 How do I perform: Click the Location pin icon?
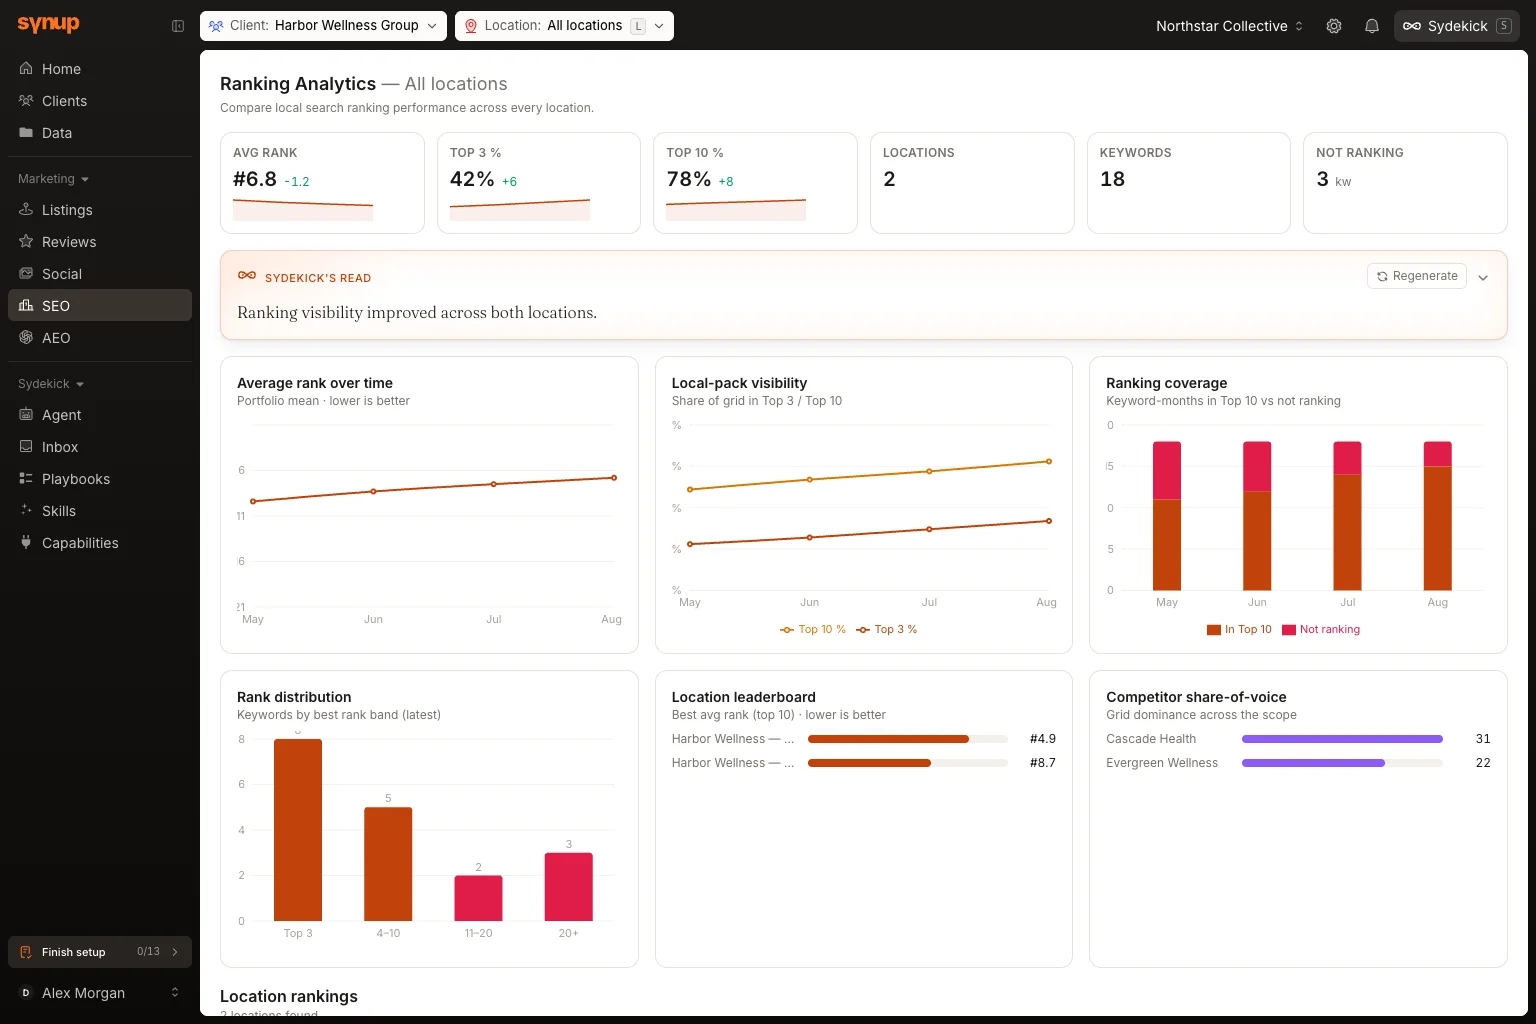471,26
